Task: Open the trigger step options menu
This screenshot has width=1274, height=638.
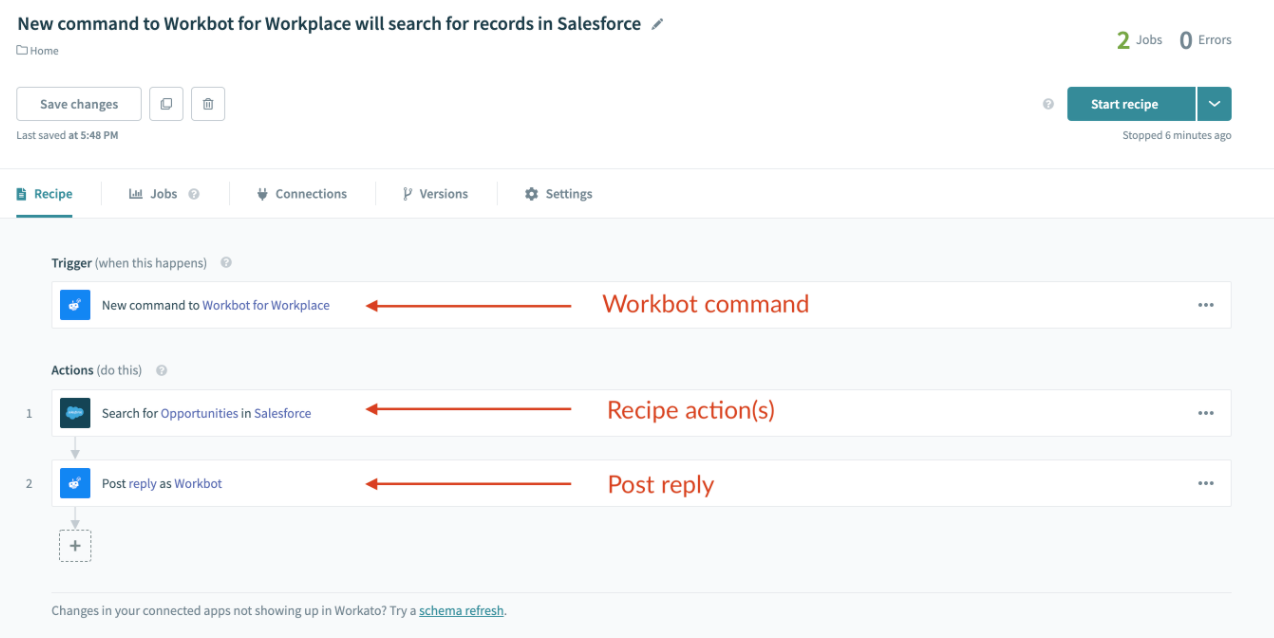Action: 1206,304
